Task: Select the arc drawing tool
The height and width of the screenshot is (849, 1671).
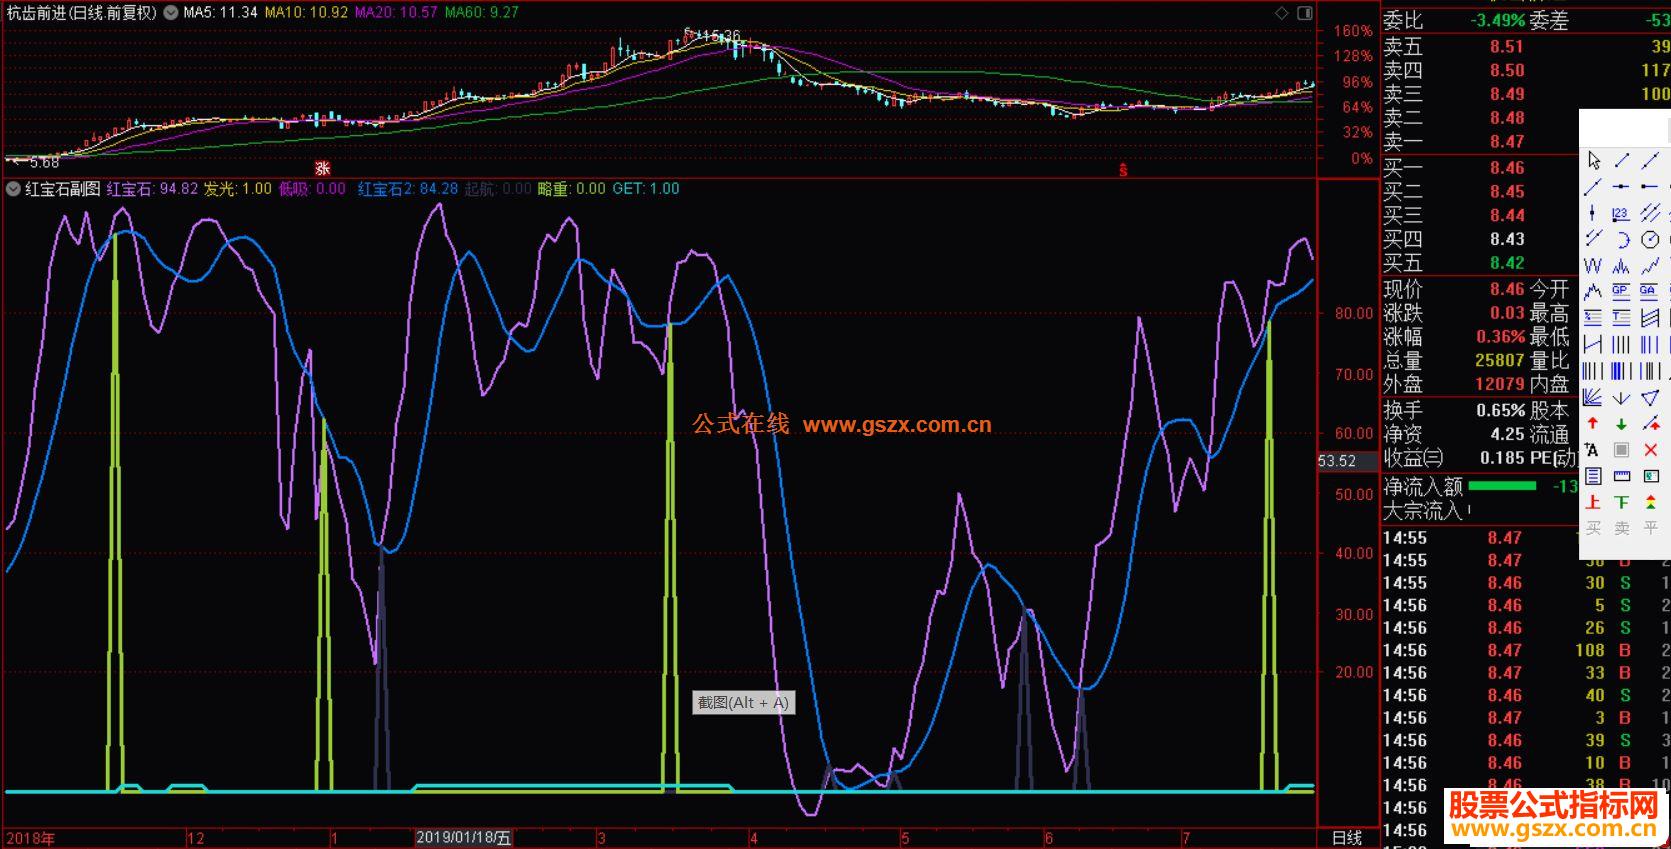Action: click(1622, 239)
